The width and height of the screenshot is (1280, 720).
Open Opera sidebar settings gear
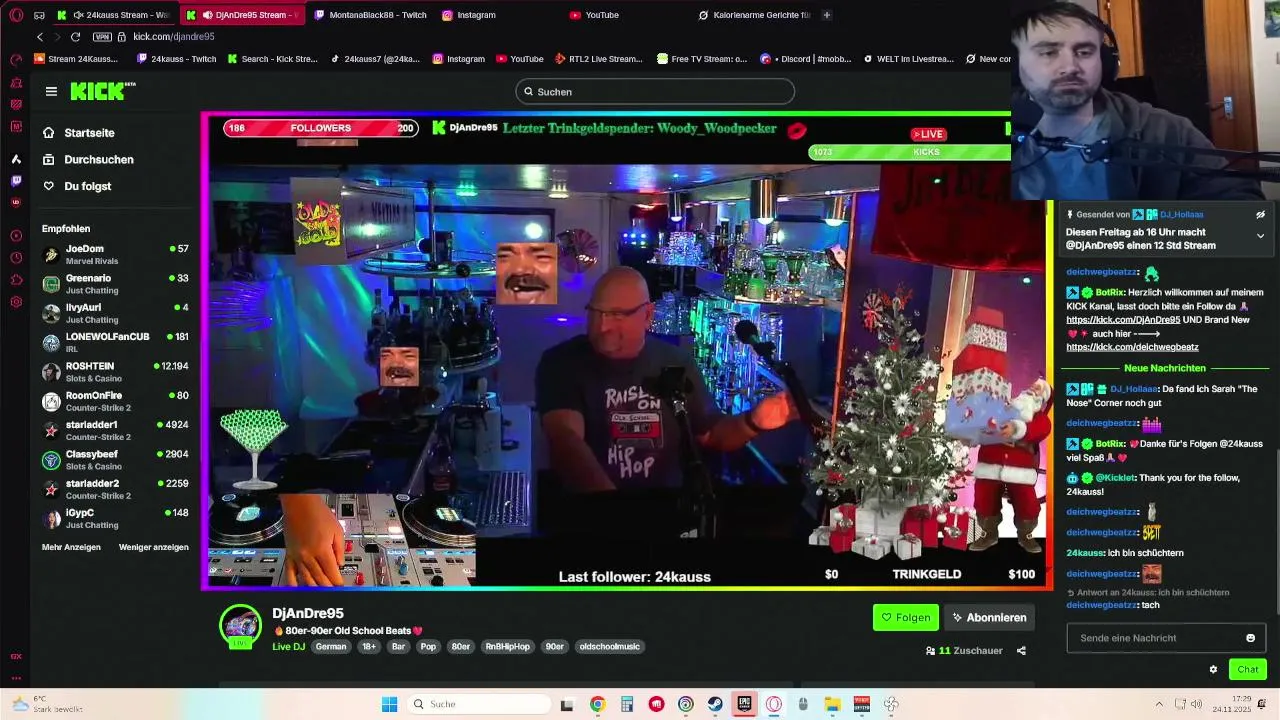click(x=16, y=302)
